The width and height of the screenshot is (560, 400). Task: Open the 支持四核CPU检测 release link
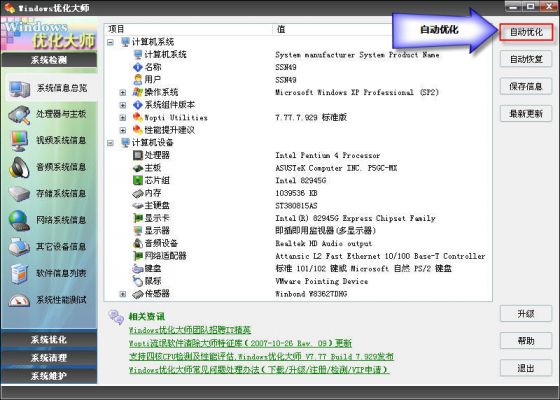[261, 356]
